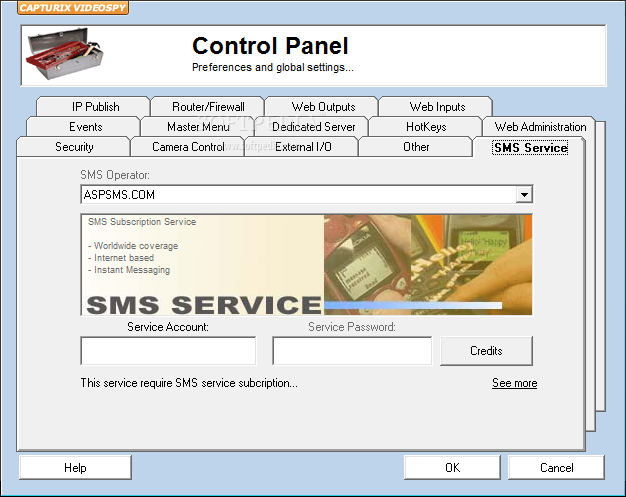Select the Other tab
Image resolution: width=626 pixels, height=497 pixels.
[416, 147]
